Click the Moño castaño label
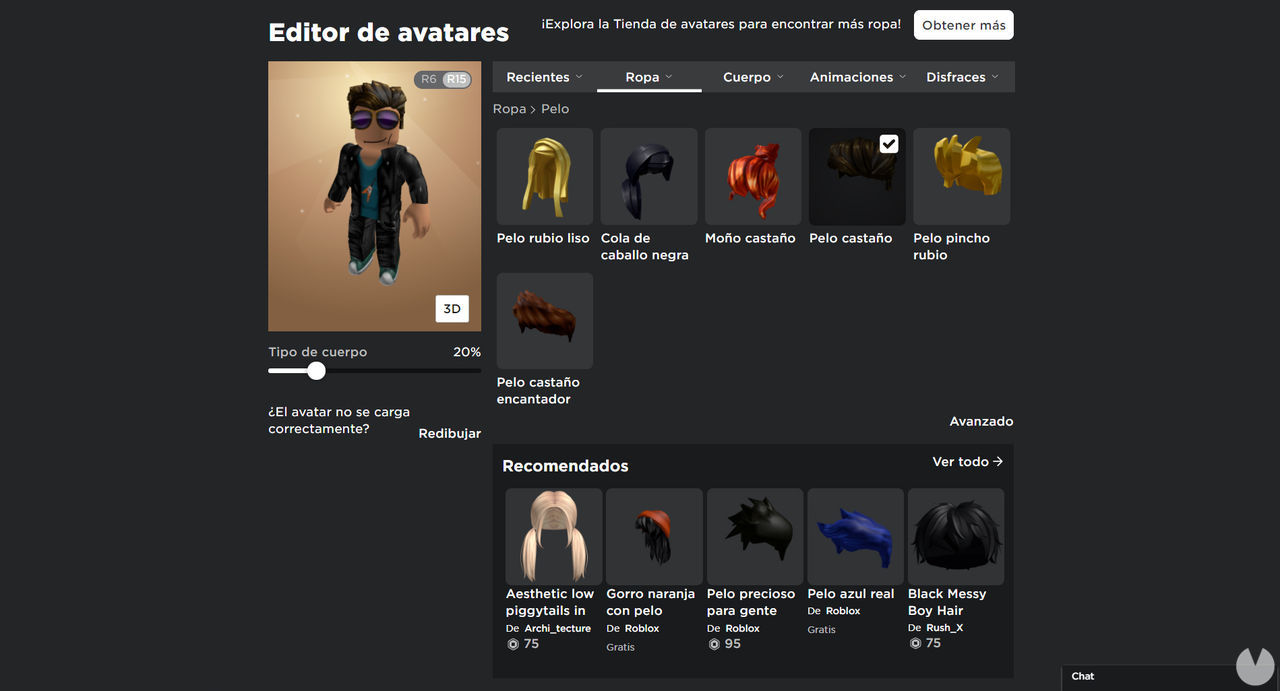 click(750, 238)
